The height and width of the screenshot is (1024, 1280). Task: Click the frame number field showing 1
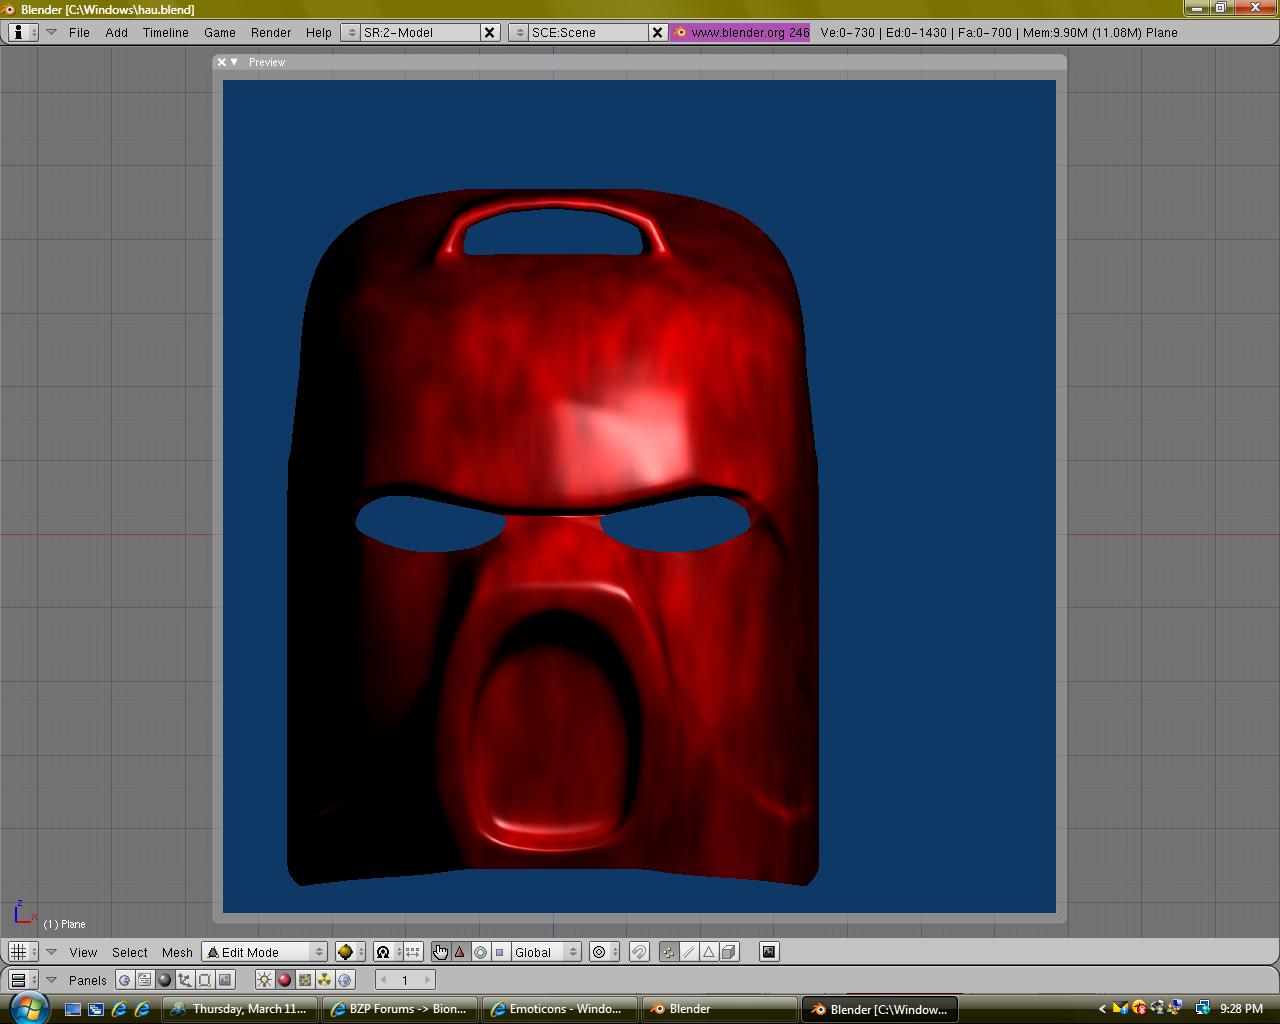tap(405, 980)
